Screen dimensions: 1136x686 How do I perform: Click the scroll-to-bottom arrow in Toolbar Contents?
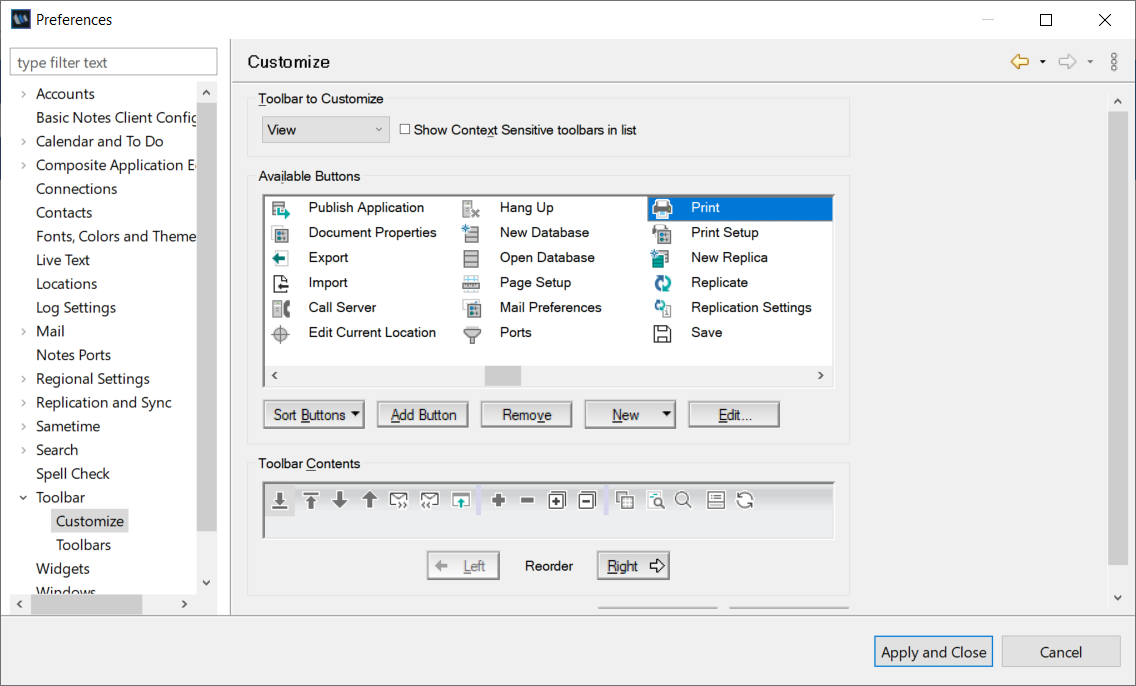[280, 500]
